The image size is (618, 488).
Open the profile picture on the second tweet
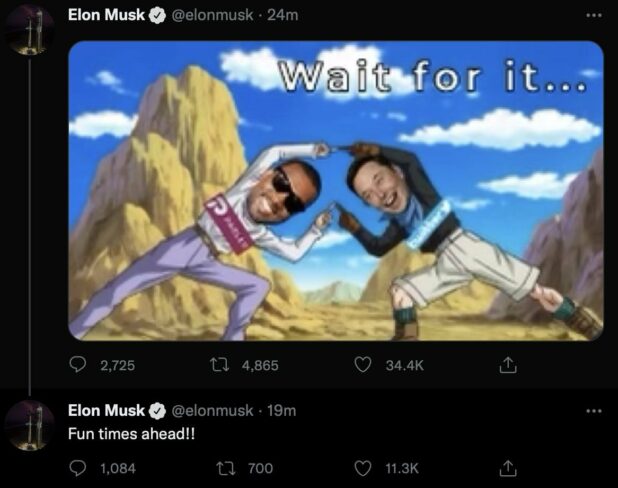pyautogui.click(x=30, y=426)
